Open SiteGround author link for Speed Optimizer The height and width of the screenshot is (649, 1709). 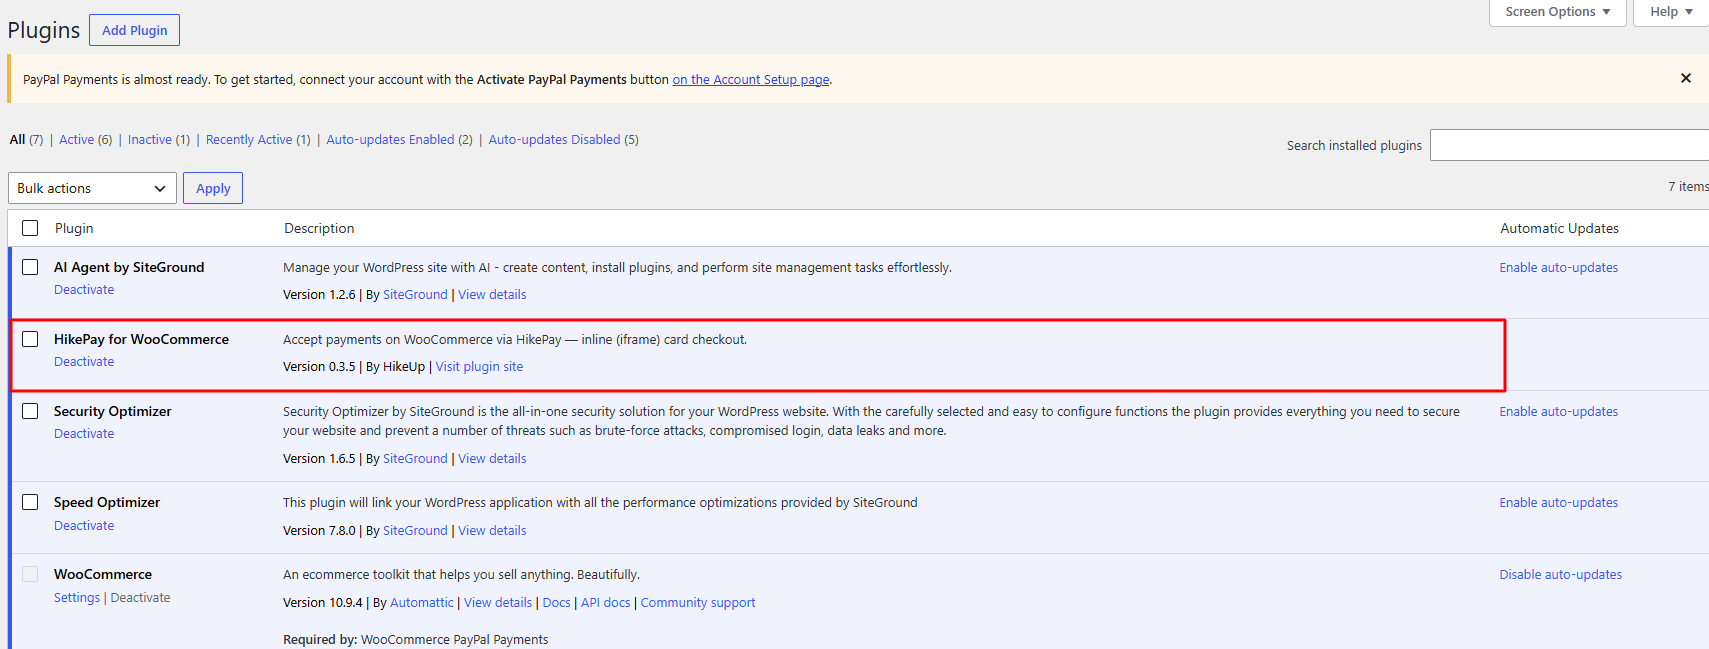415,531
